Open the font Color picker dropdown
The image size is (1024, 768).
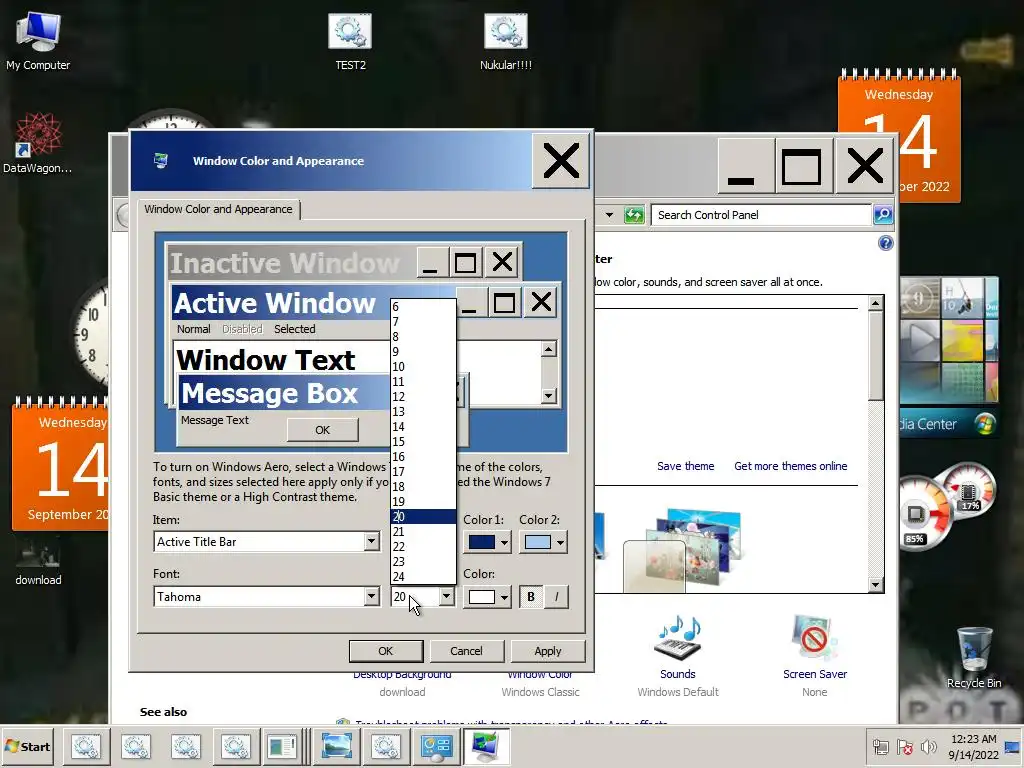(504, 597)
